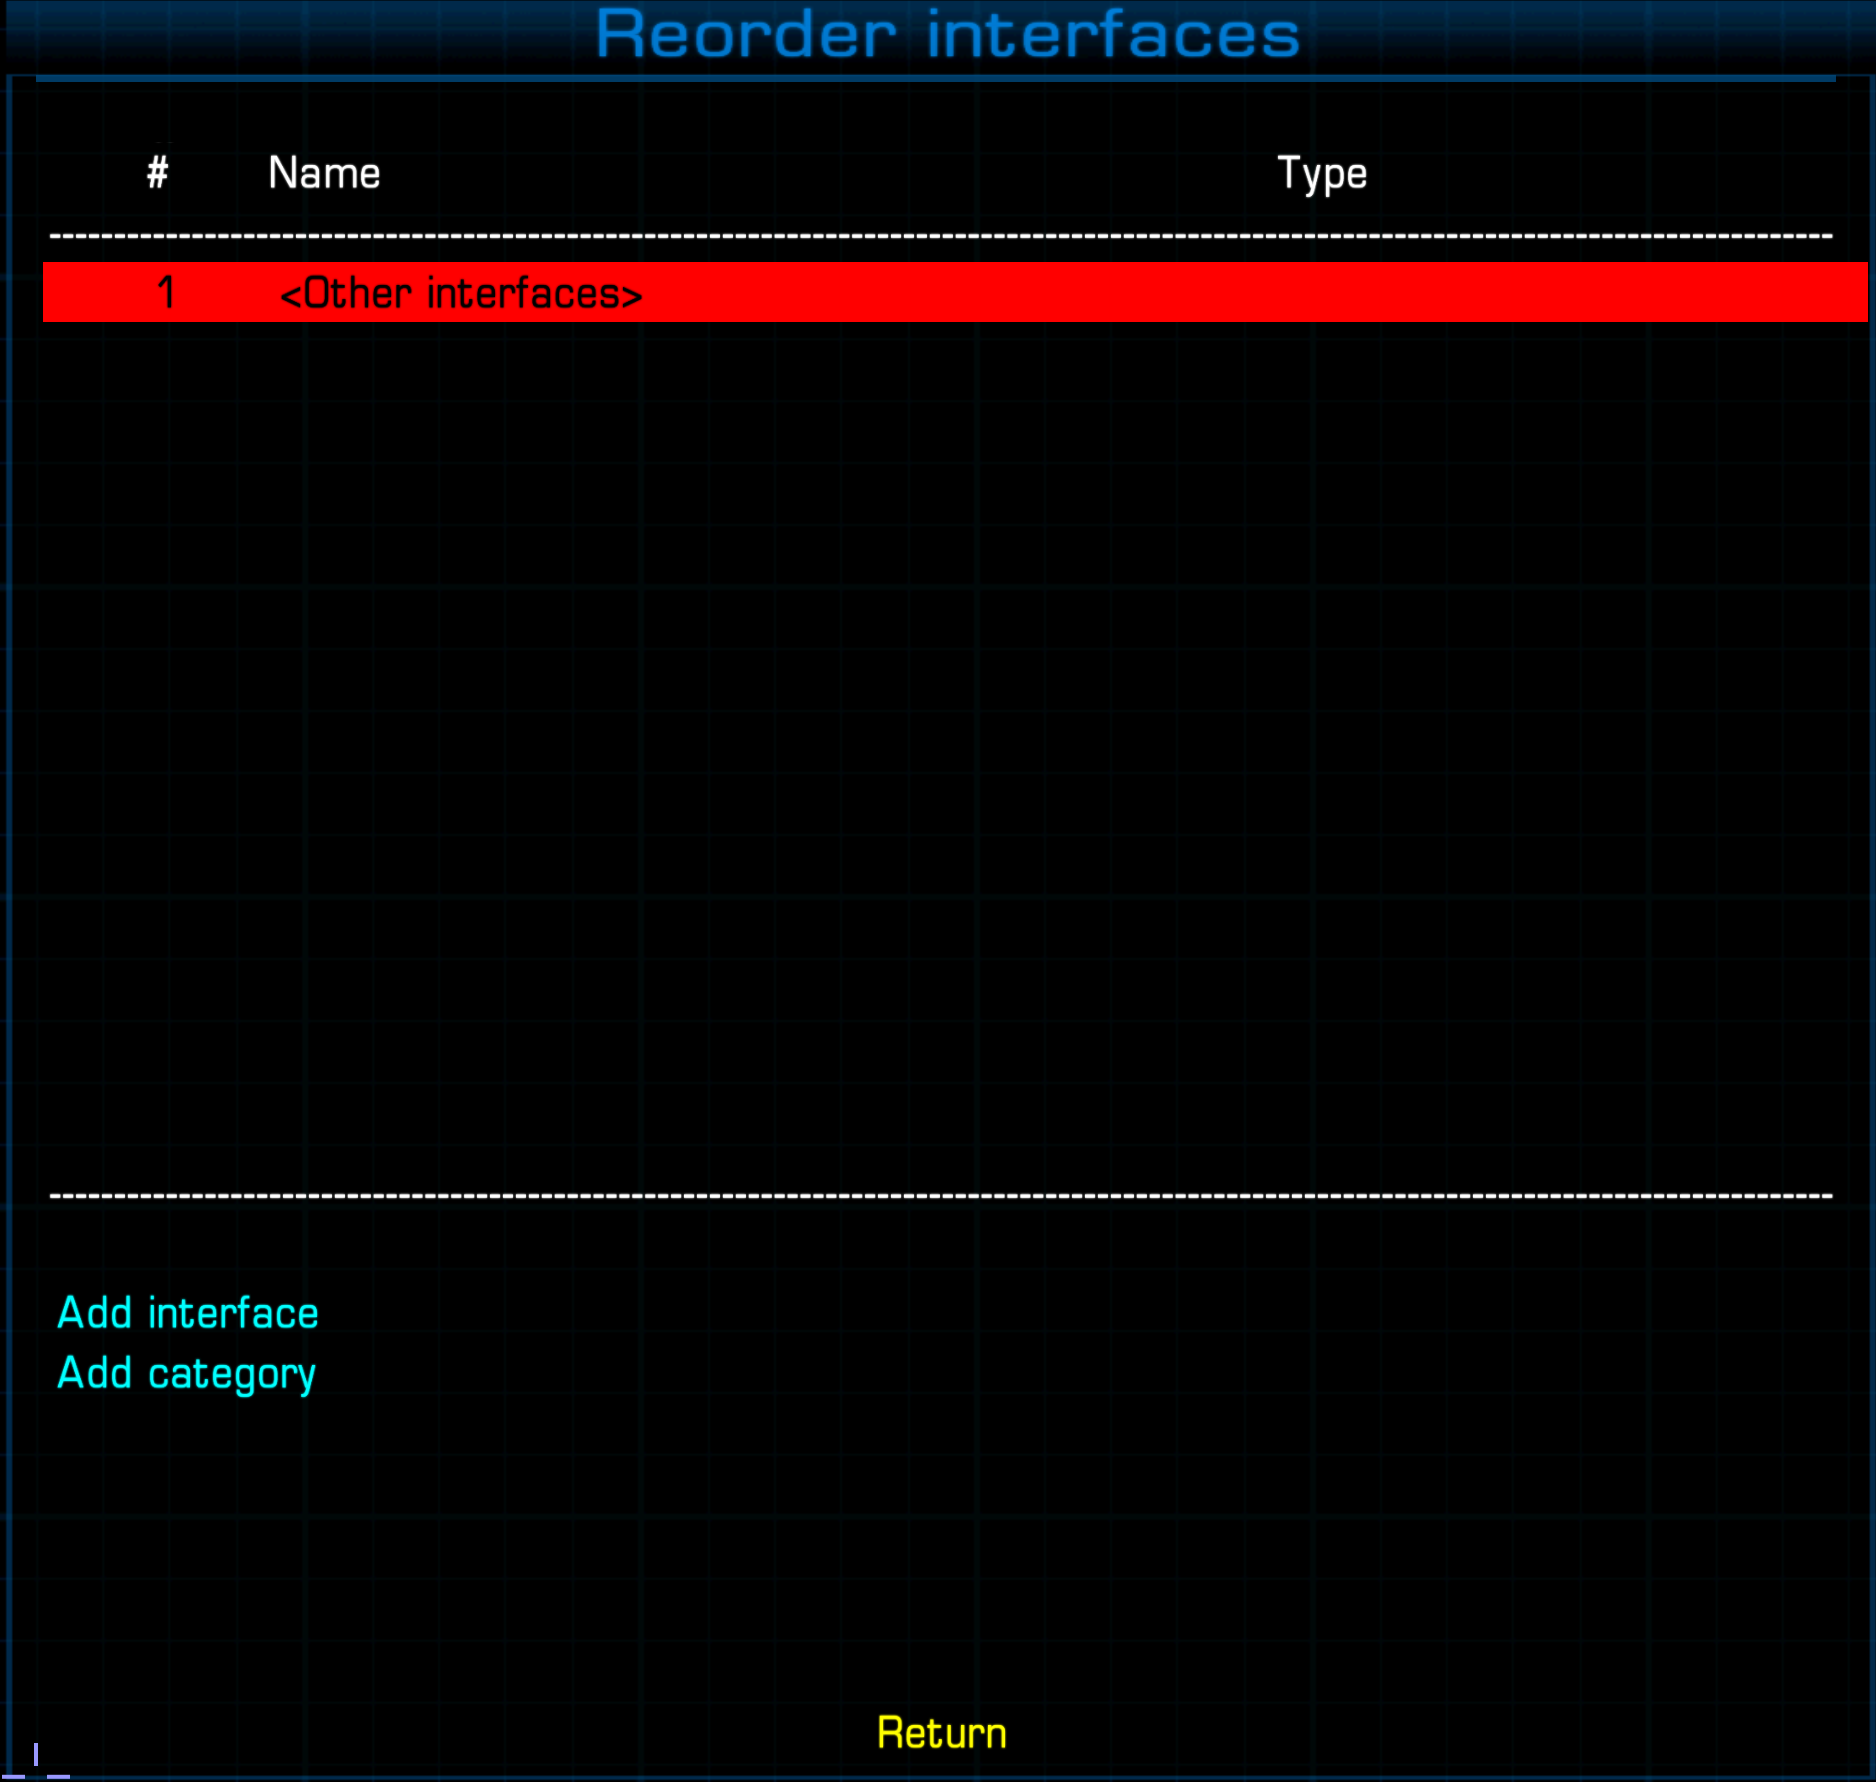Viewport: 1876px width, 1782px height.
Task: Click the Add category option
Action: tap(187, 1374)
